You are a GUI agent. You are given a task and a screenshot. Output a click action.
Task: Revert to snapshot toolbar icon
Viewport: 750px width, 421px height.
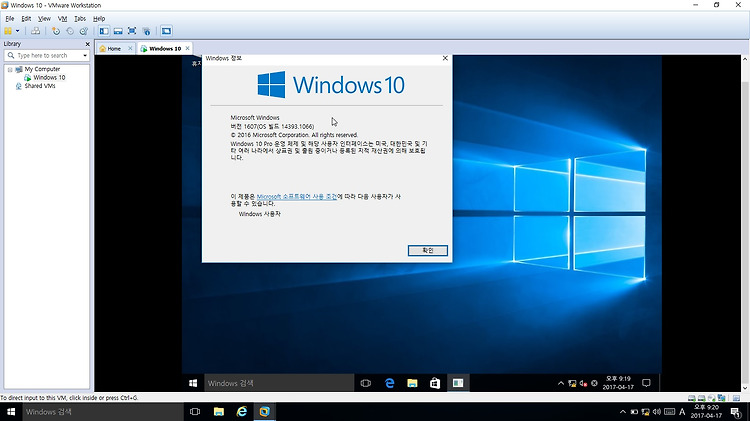click(x=70, y=31)
